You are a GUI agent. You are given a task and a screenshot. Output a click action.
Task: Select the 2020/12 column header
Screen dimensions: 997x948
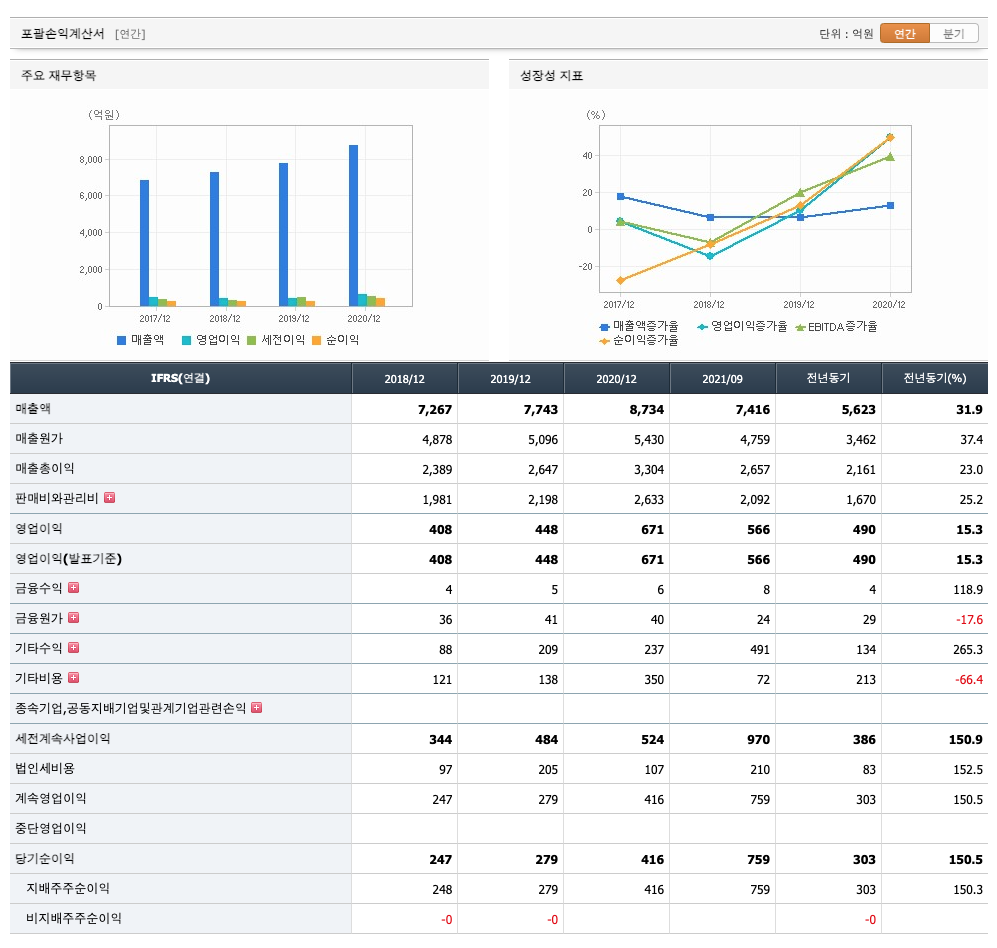tap(616, 378)
